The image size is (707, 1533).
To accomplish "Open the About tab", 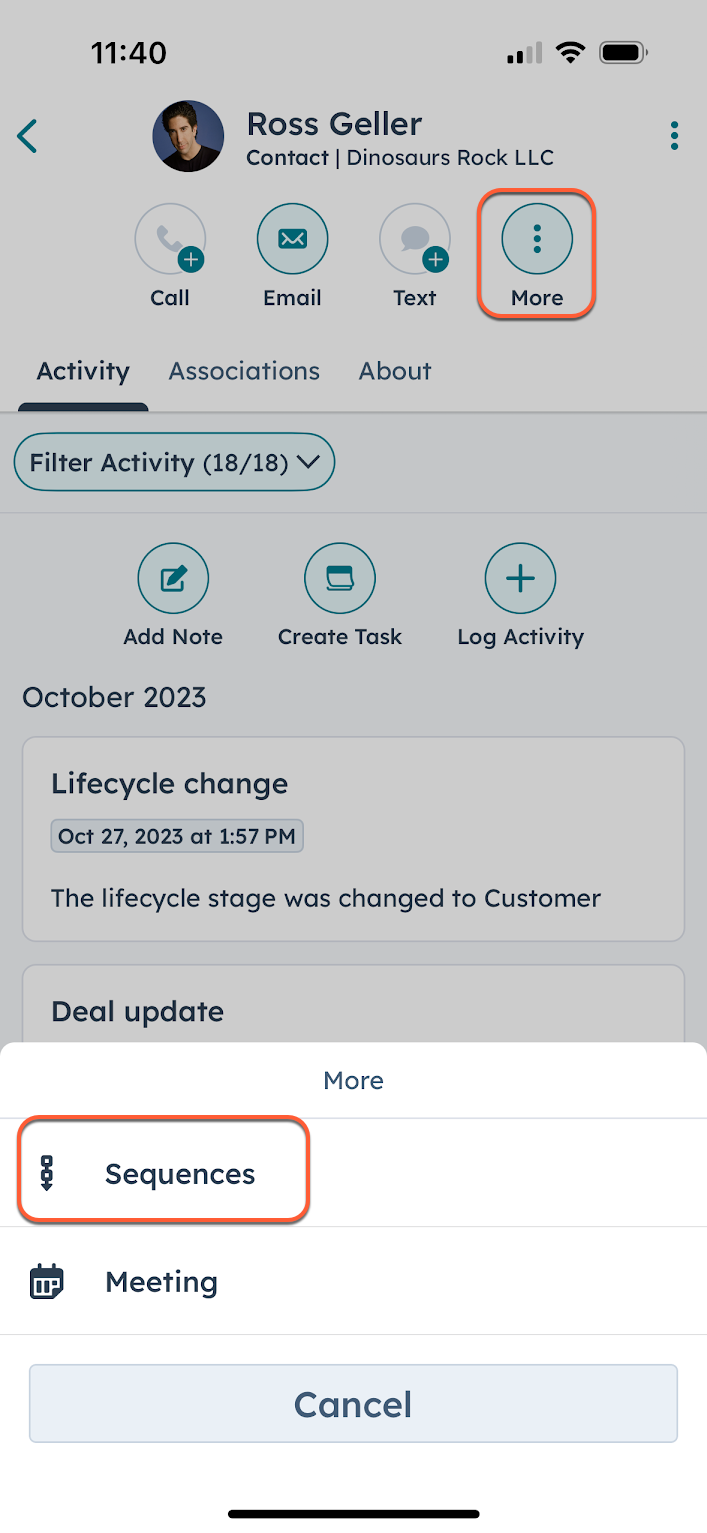I will pos(394,371).
